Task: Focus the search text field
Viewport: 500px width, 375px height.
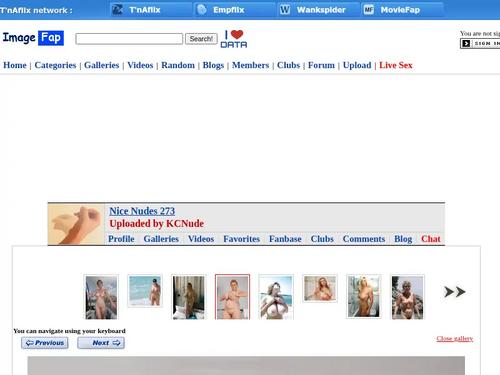Action: [x=129, y=39]
